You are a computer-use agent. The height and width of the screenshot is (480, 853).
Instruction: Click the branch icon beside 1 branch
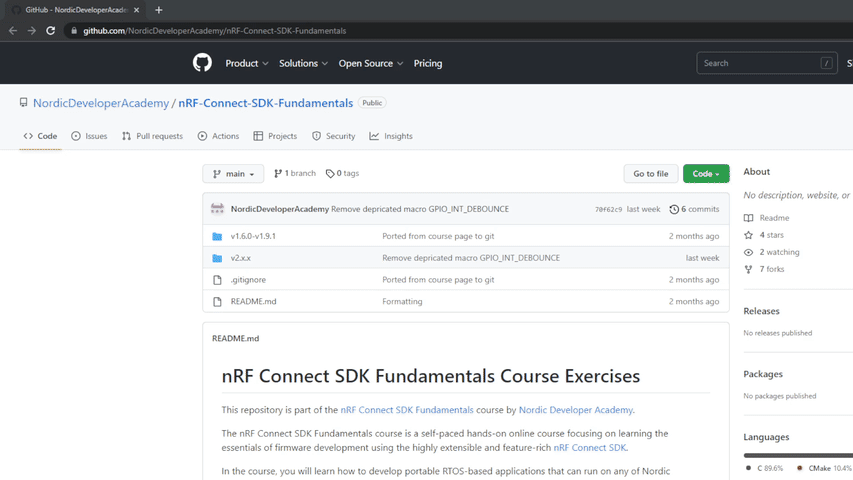coord(278,173)
